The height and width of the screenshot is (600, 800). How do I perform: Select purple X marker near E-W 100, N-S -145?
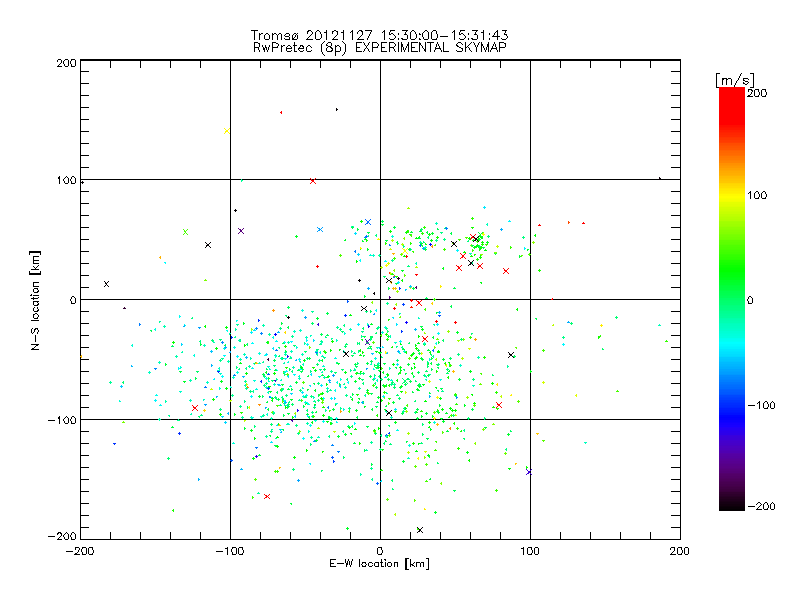click(x=529, y=472)
